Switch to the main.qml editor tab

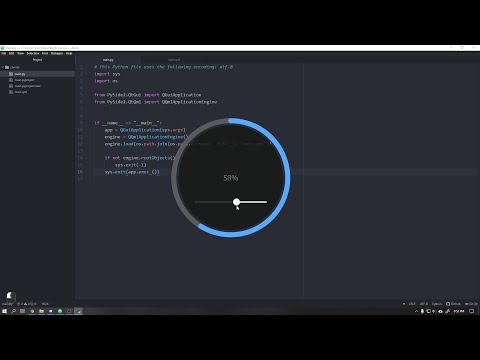(174, 60)
